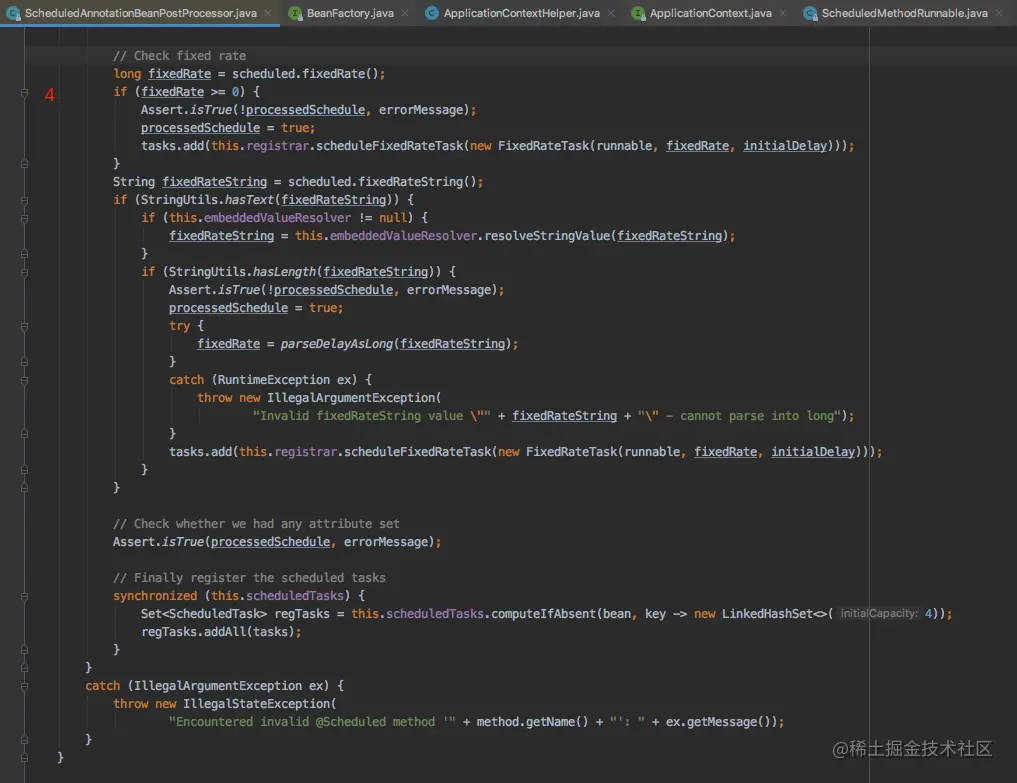Click '// Check whether we had any attribute set' comment
This screenshot has width=1017, height=783.
256,524
